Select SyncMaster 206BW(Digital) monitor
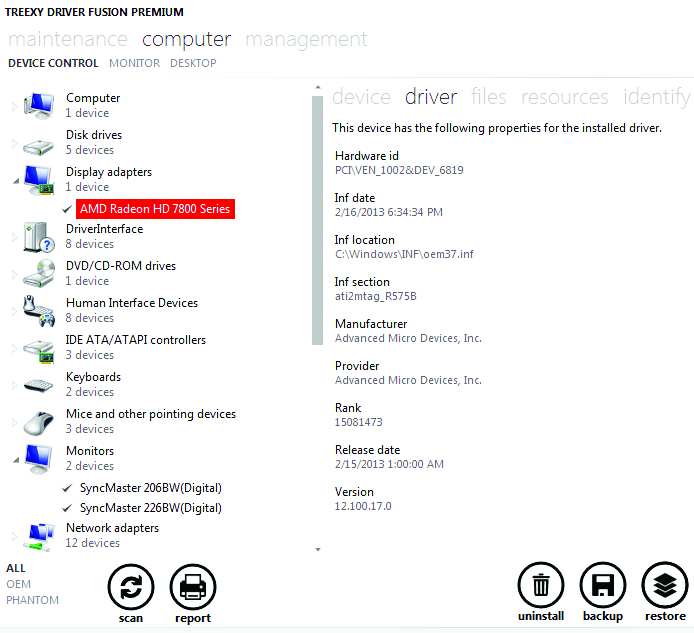The height and width of the screenshot is (633, 694). click(x=150, y=488)
